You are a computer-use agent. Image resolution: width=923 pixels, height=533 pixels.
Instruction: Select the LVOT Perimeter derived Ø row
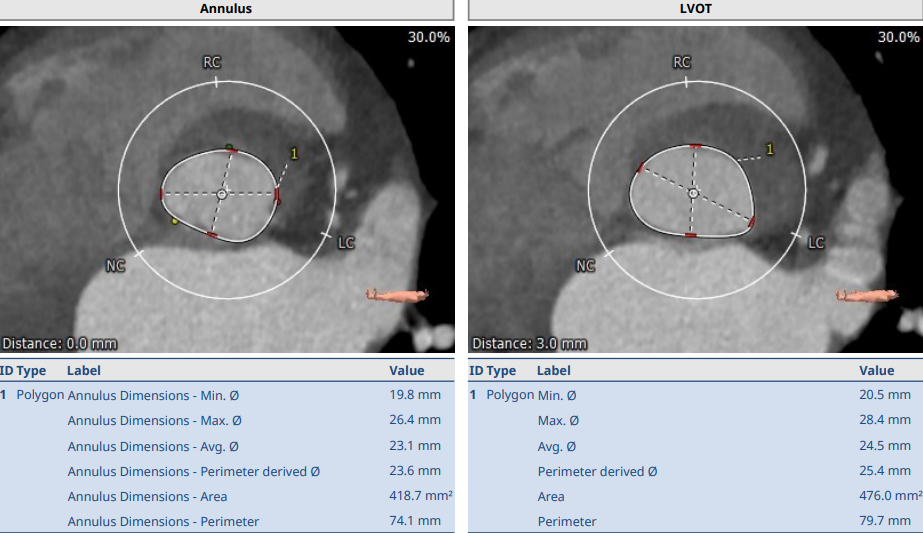[x=696, y=470]
